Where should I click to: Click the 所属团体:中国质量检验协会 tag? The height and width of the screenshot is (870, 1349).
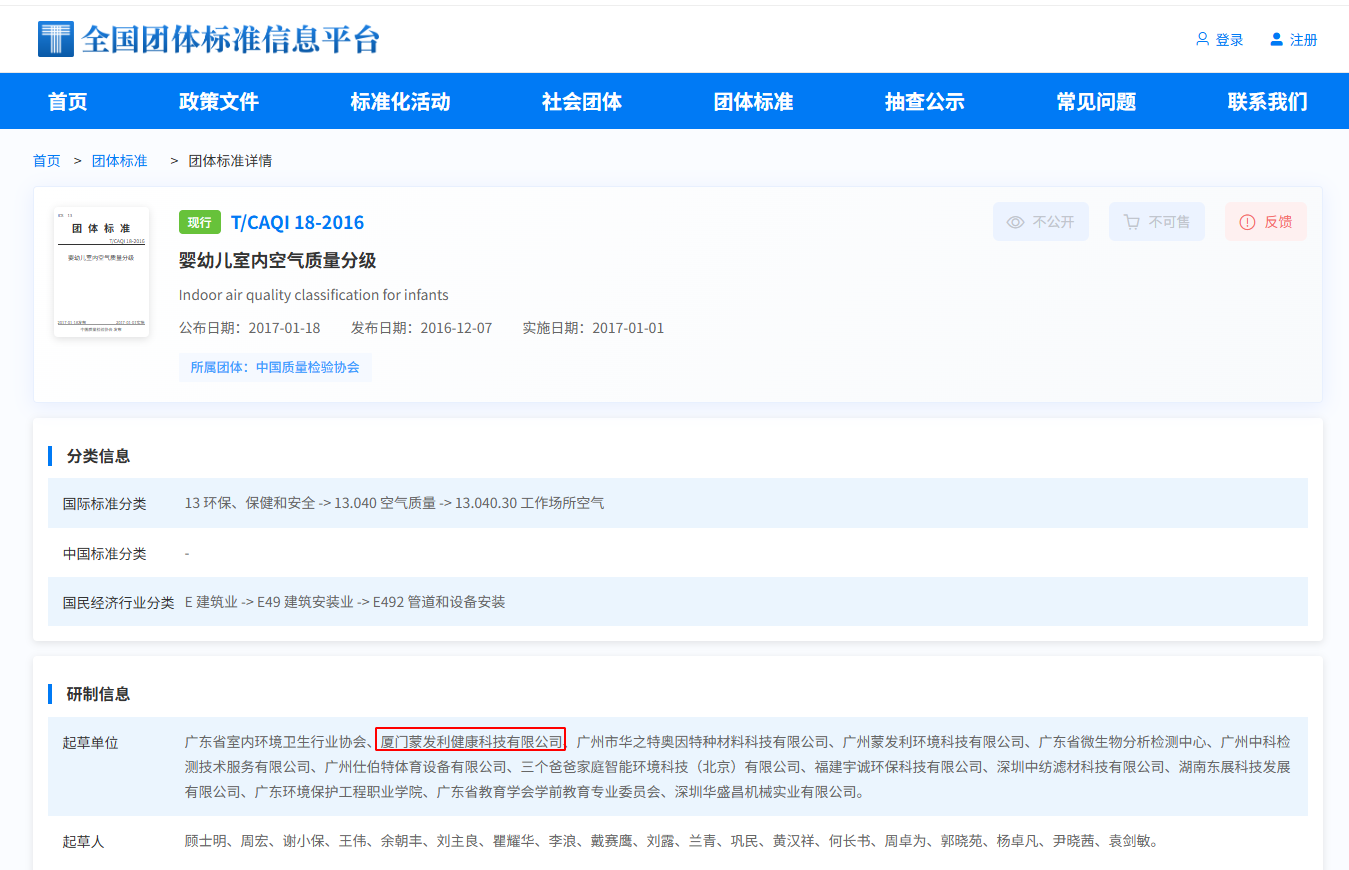click(x=276, y=367)
